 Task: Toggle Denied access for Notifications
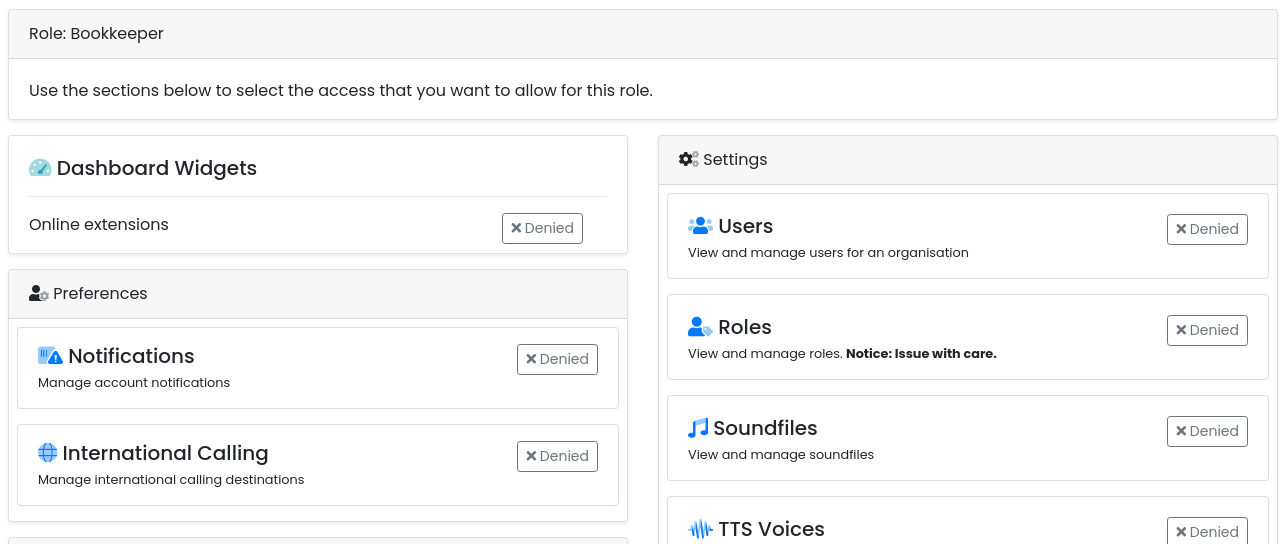tap(557, 359)
